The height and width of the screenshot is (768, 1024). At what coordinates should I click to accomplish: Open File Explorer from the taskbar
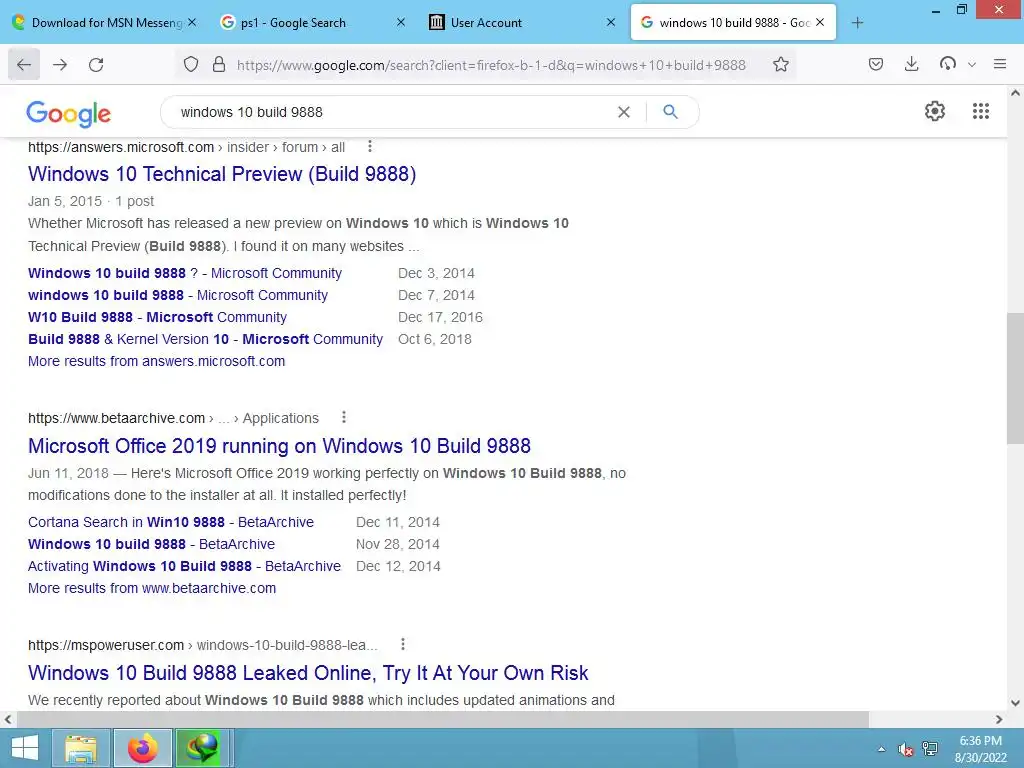pos(81,748)
